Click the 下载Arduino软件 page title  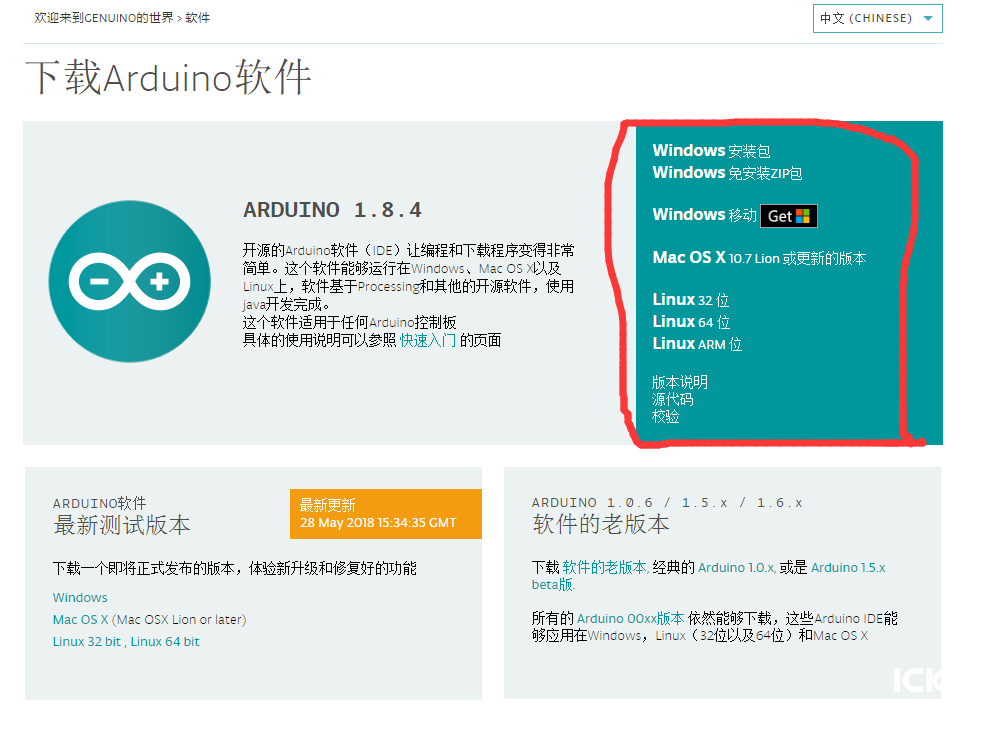tap(169, 77)
